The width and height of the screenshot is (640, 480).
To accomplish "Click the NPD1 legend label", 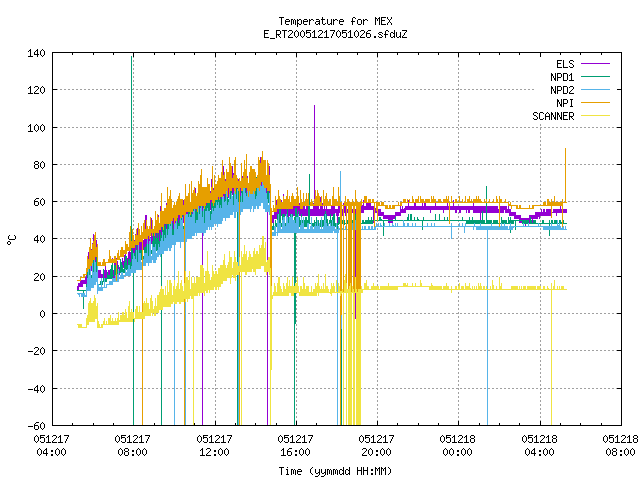I will coord(562,77).
